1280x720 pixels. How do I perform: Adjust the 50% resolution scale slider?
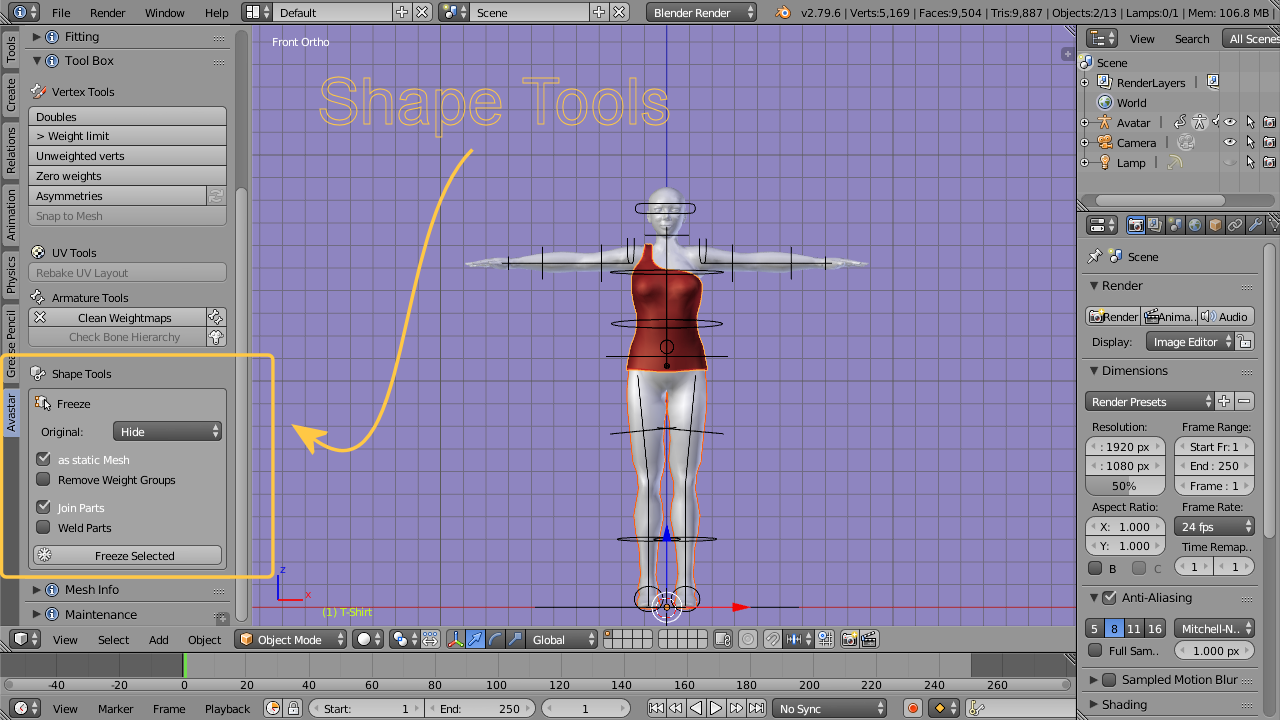point(1124,486)
